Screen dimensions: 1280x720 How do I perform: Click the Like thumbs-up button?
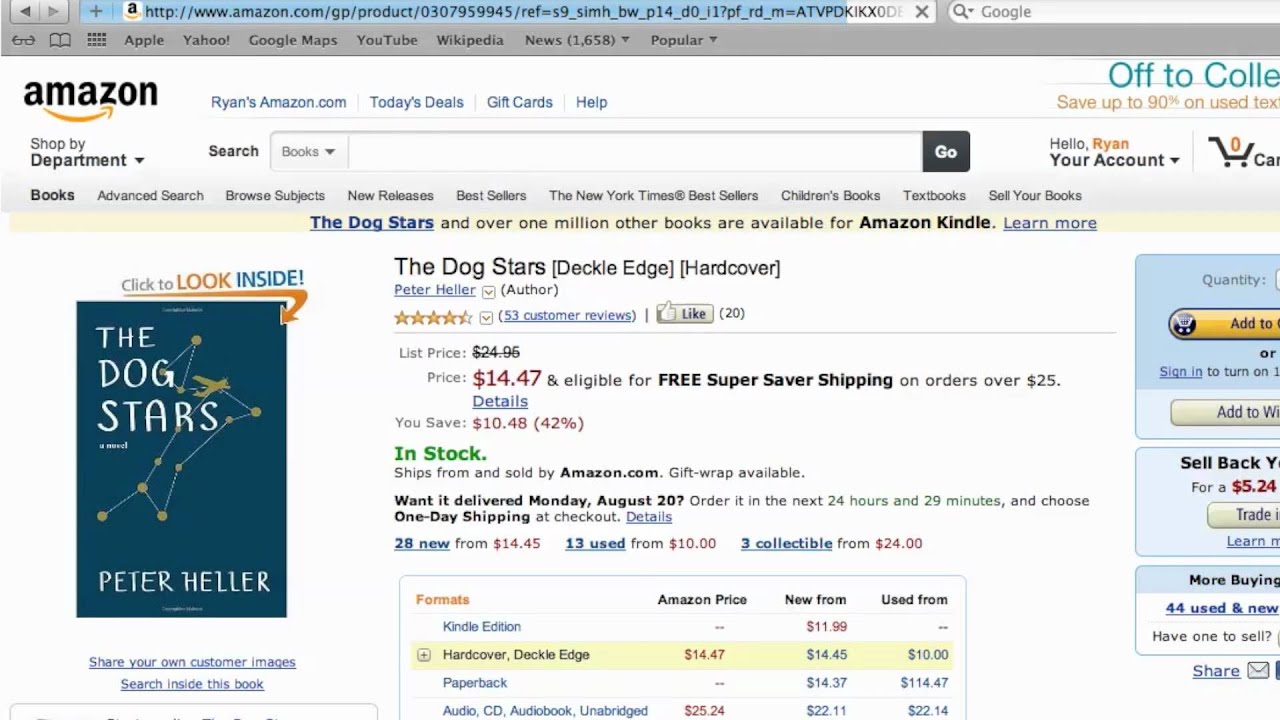point(684,314)
